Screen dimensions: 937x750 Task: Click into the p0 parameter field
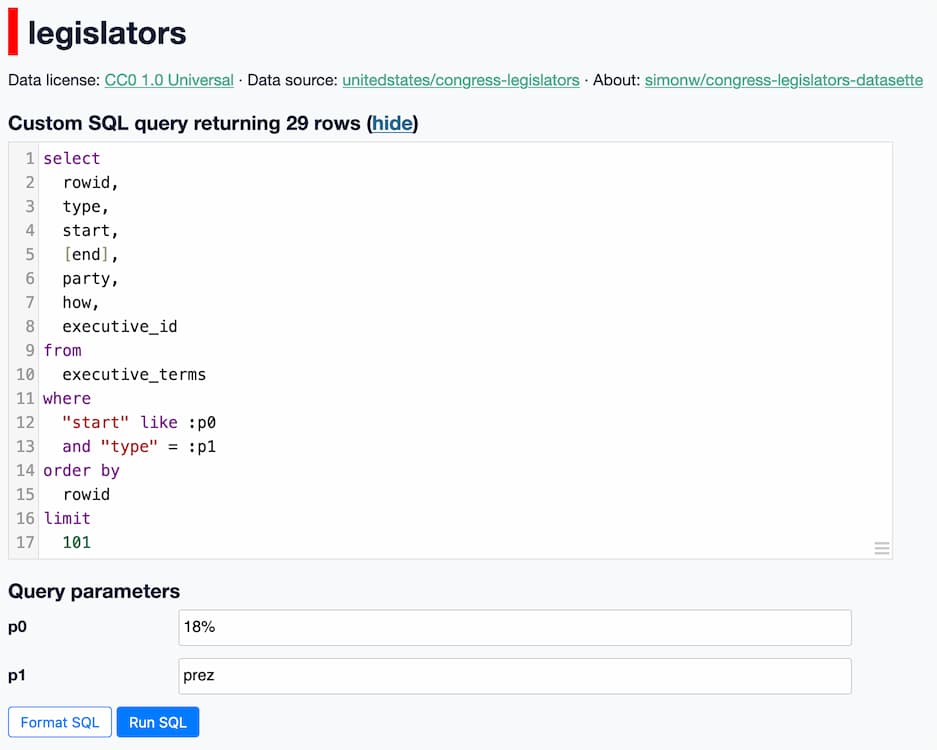point(514,628)
